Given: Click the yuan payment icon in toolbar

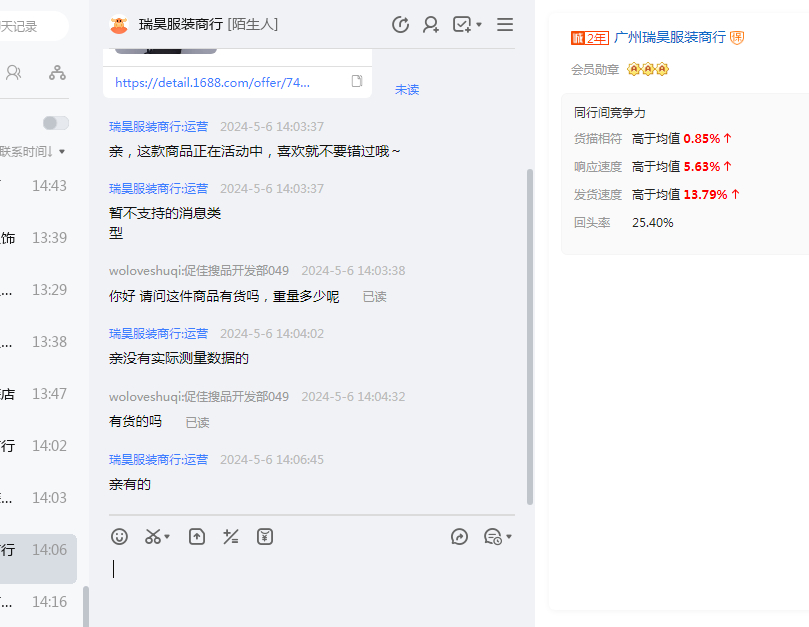Looking at the screenshot, I should coord(265,537).
